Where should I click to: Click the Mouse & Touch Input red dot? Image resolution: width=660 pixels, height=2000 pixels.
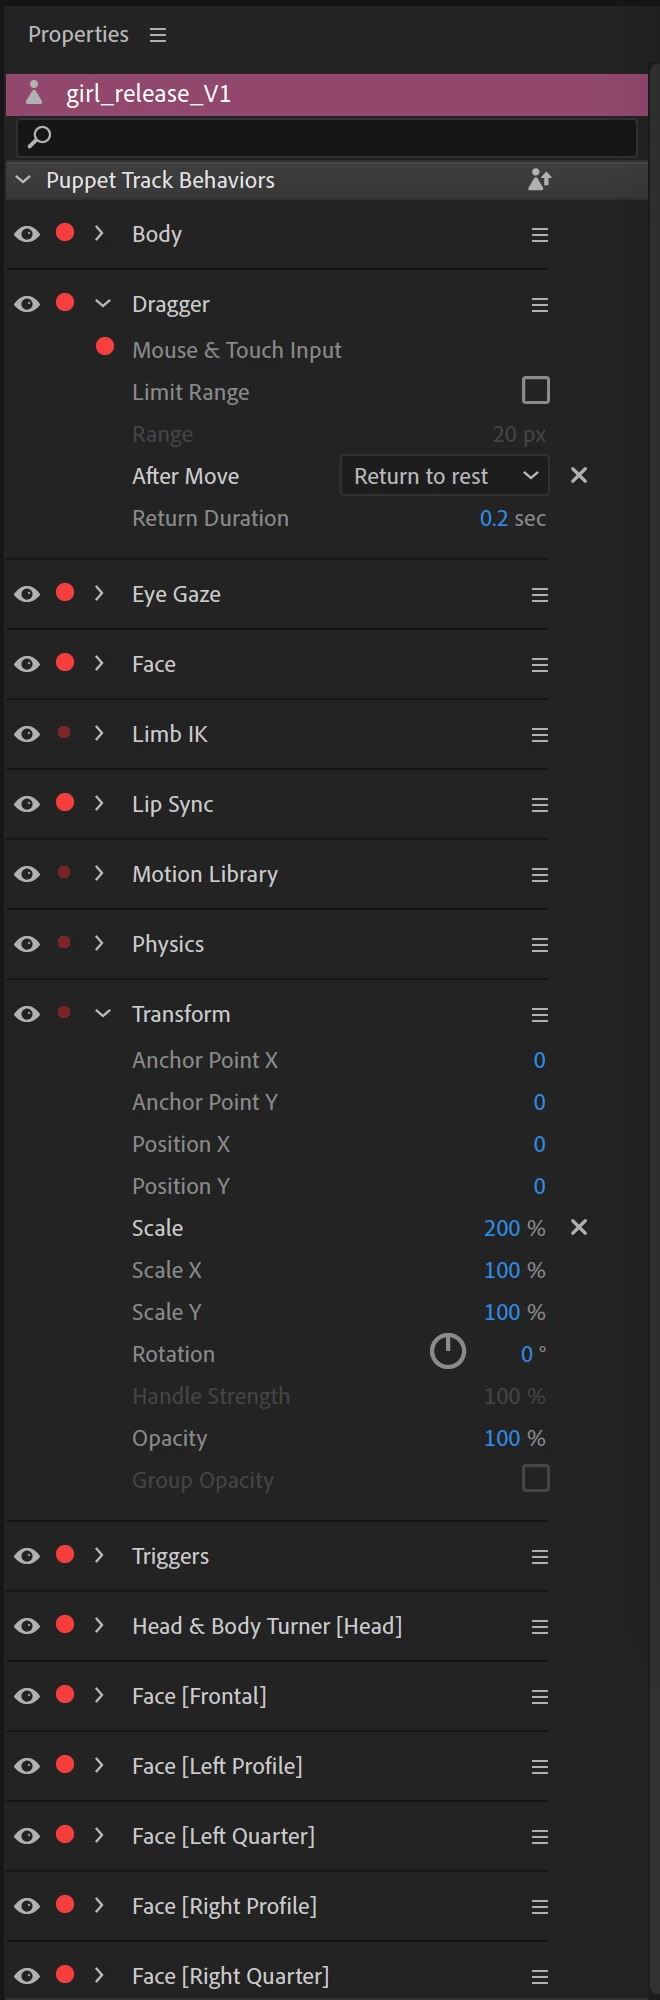pos(105,347)
